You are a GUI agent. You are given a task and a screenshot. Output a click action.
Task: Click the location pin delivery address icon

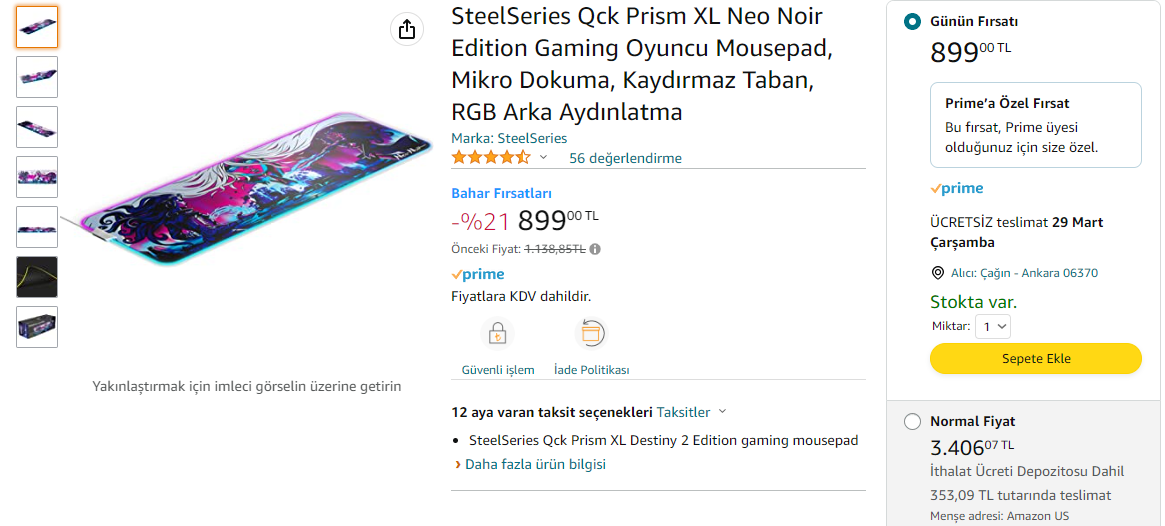click(937, 273)
